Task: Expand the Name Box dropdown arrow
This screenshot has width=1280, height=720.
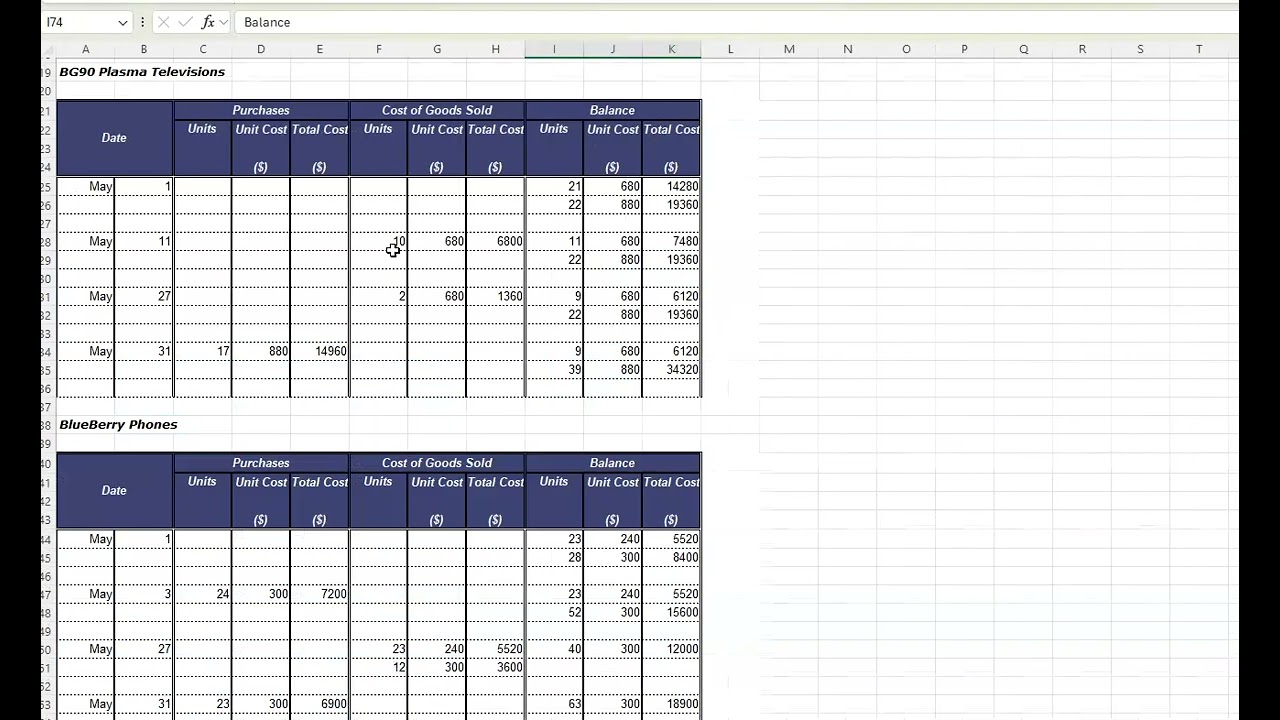Action: pyautogui.click(x=122, y=22)
